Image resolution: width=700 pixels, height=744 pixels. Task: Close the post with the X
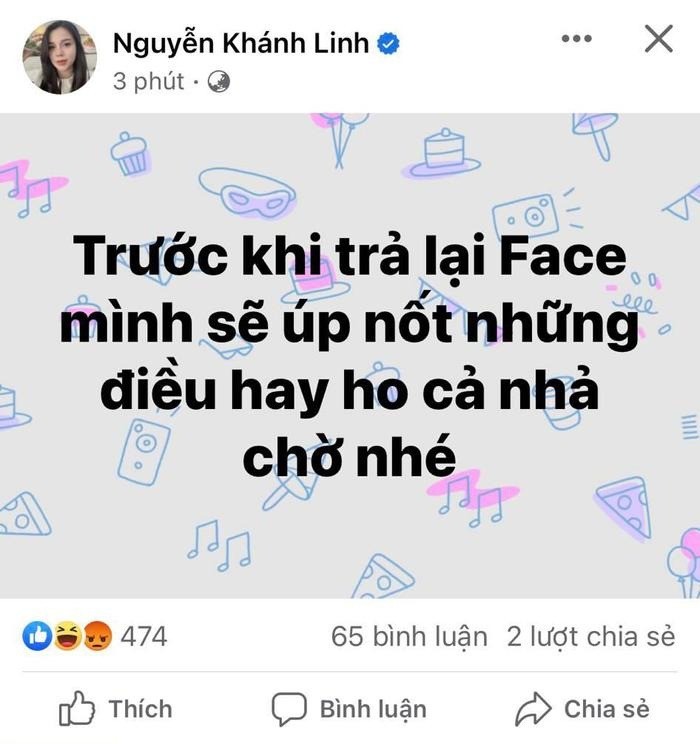point(659,39)
